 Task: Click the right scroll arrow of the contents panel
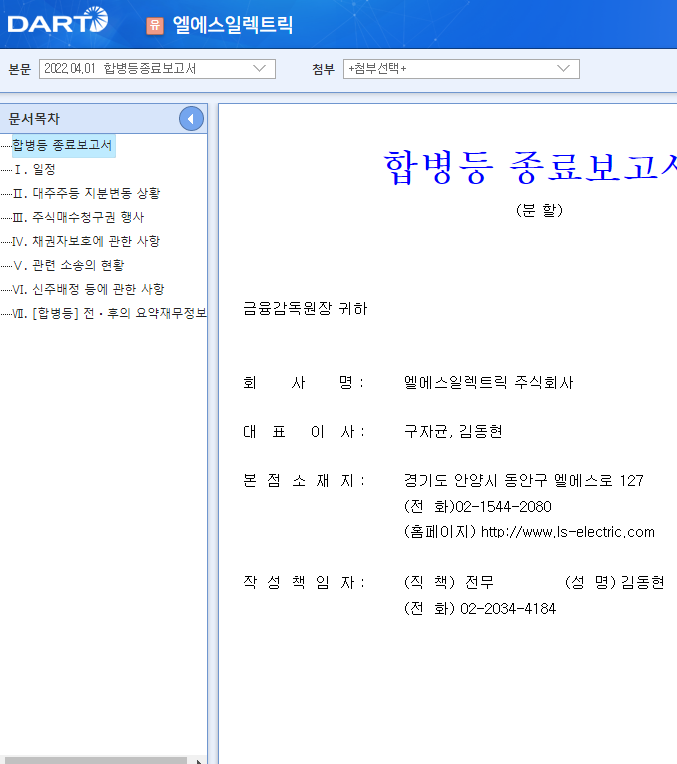pos(198,761)
